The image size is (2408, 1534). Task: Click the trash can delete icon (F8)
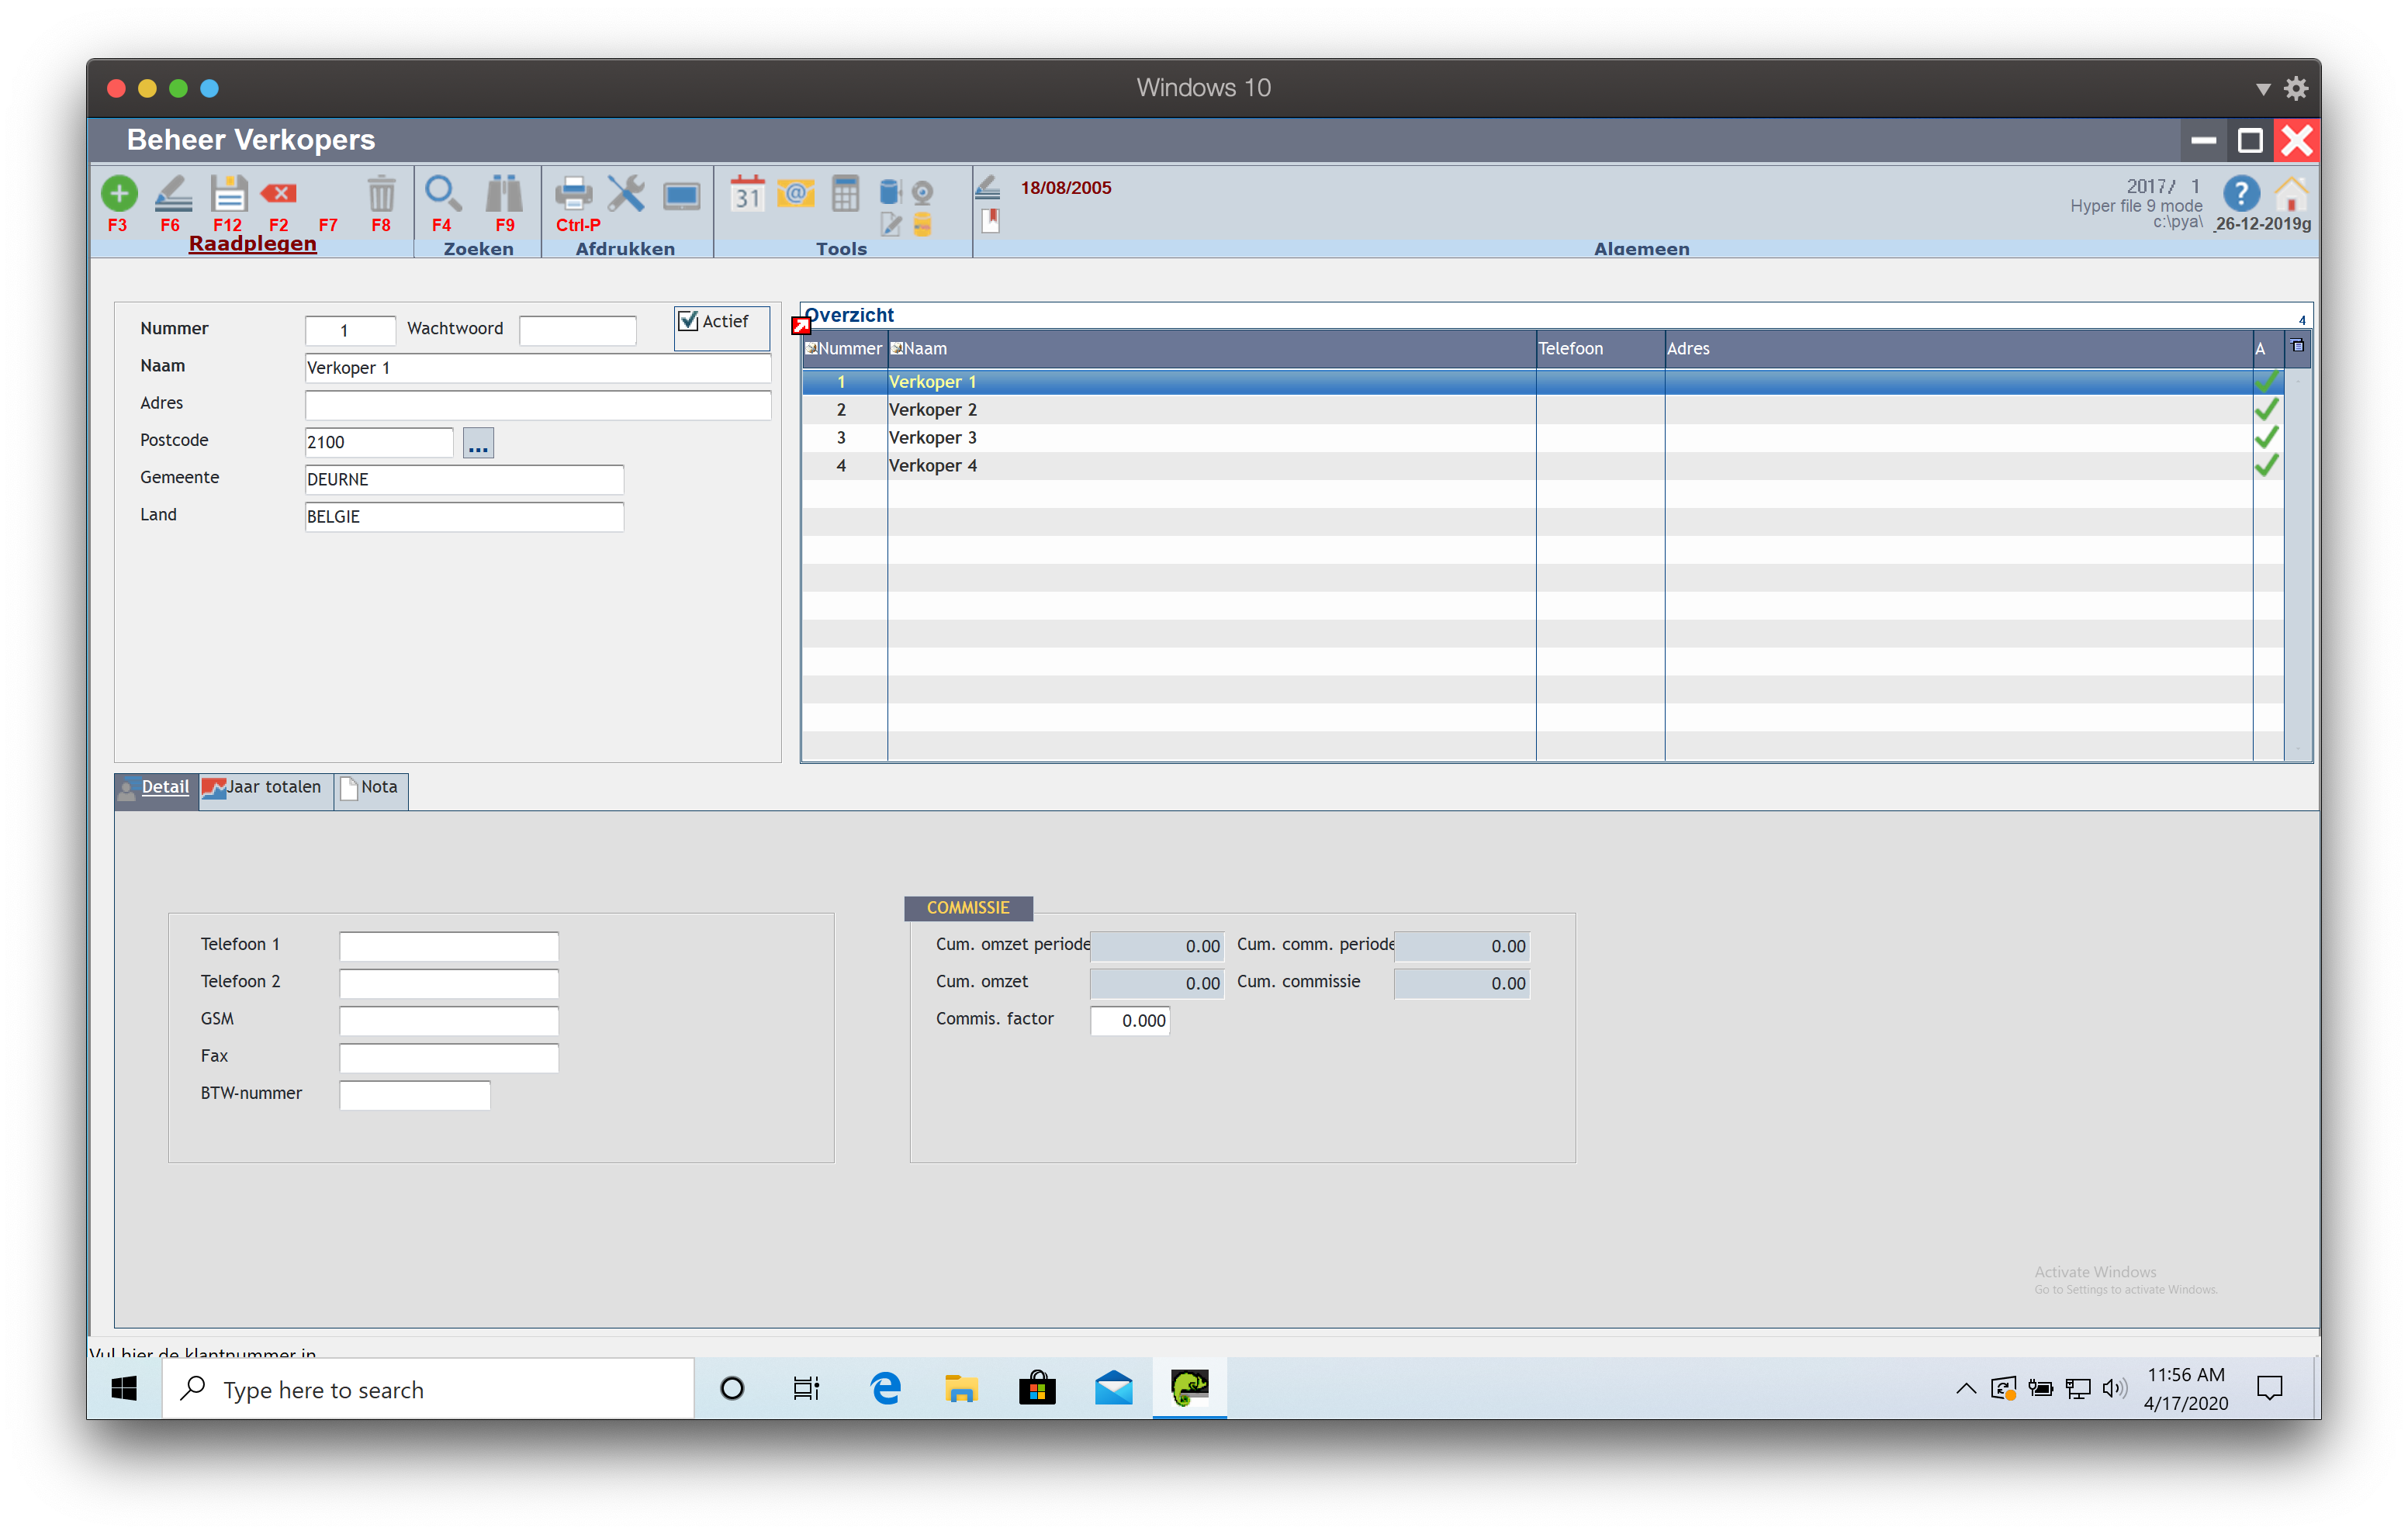coord(381,193)
